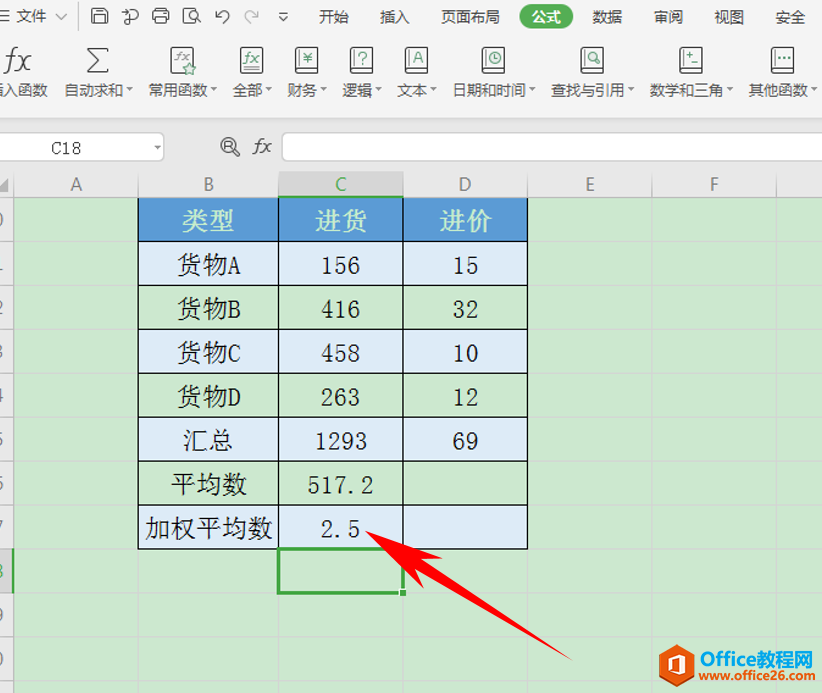Click the Print icon in quick toolbar
This screenshot has height=693, width=822.
click(160, 16)
